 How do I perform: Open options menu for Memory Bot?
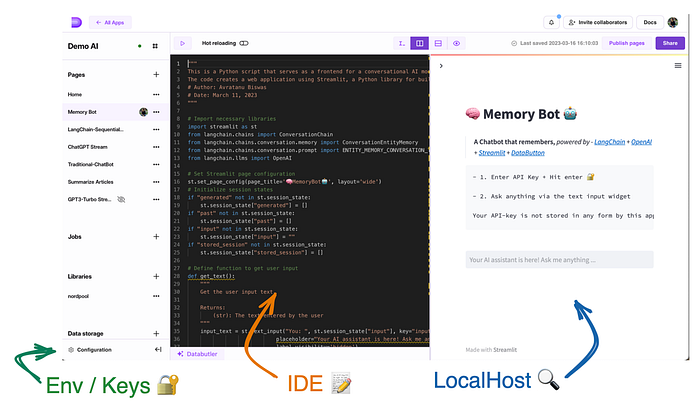click(156, 112)
